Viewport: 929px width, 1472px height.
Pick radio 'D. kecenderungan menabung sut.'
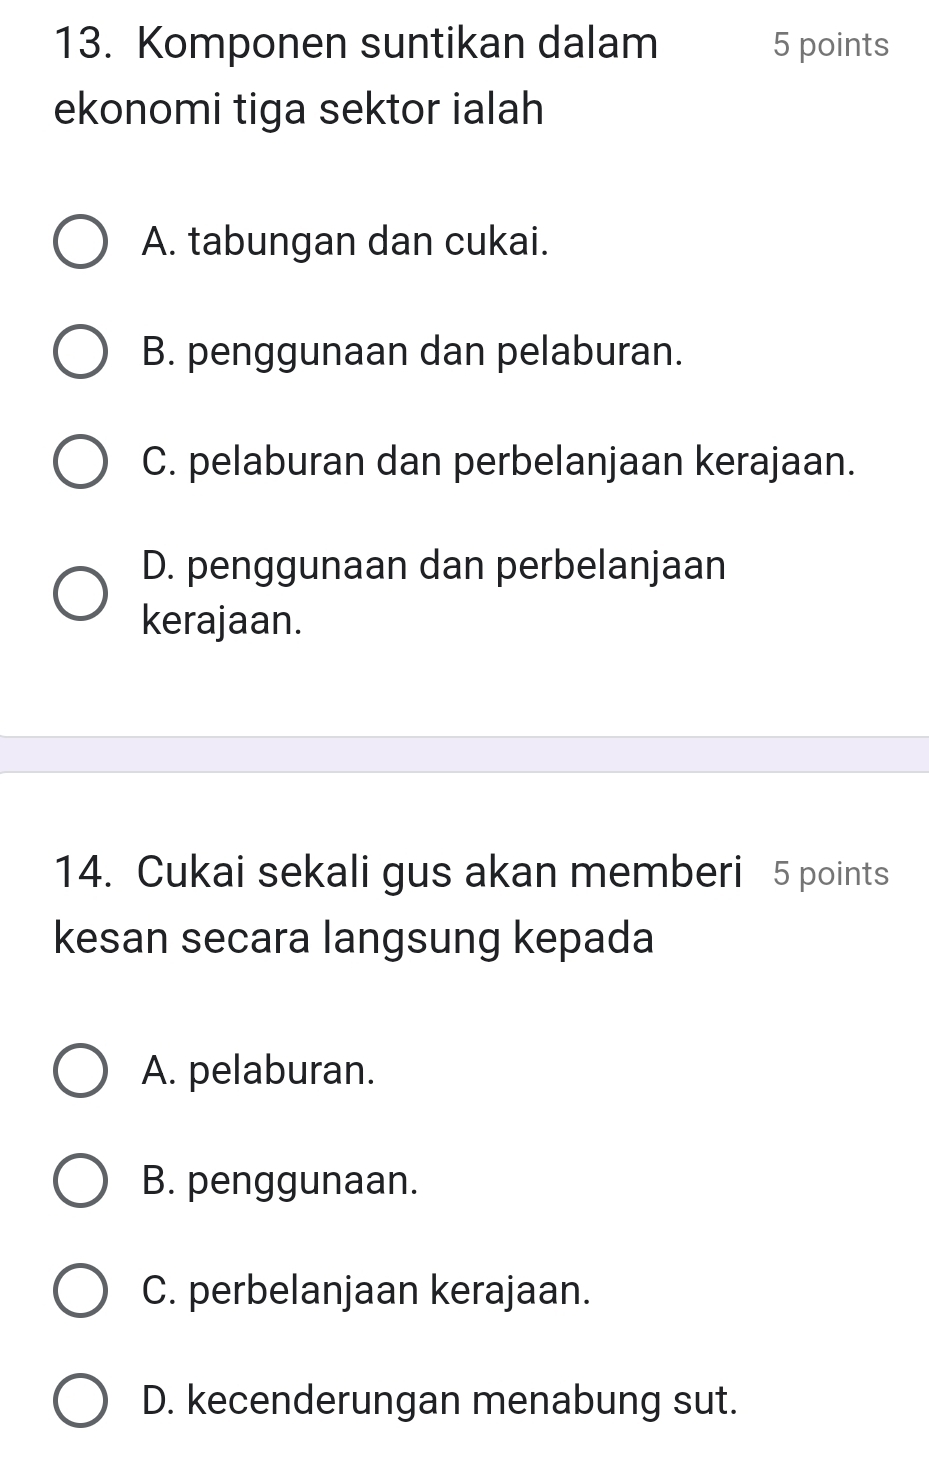click(79, 1401)
